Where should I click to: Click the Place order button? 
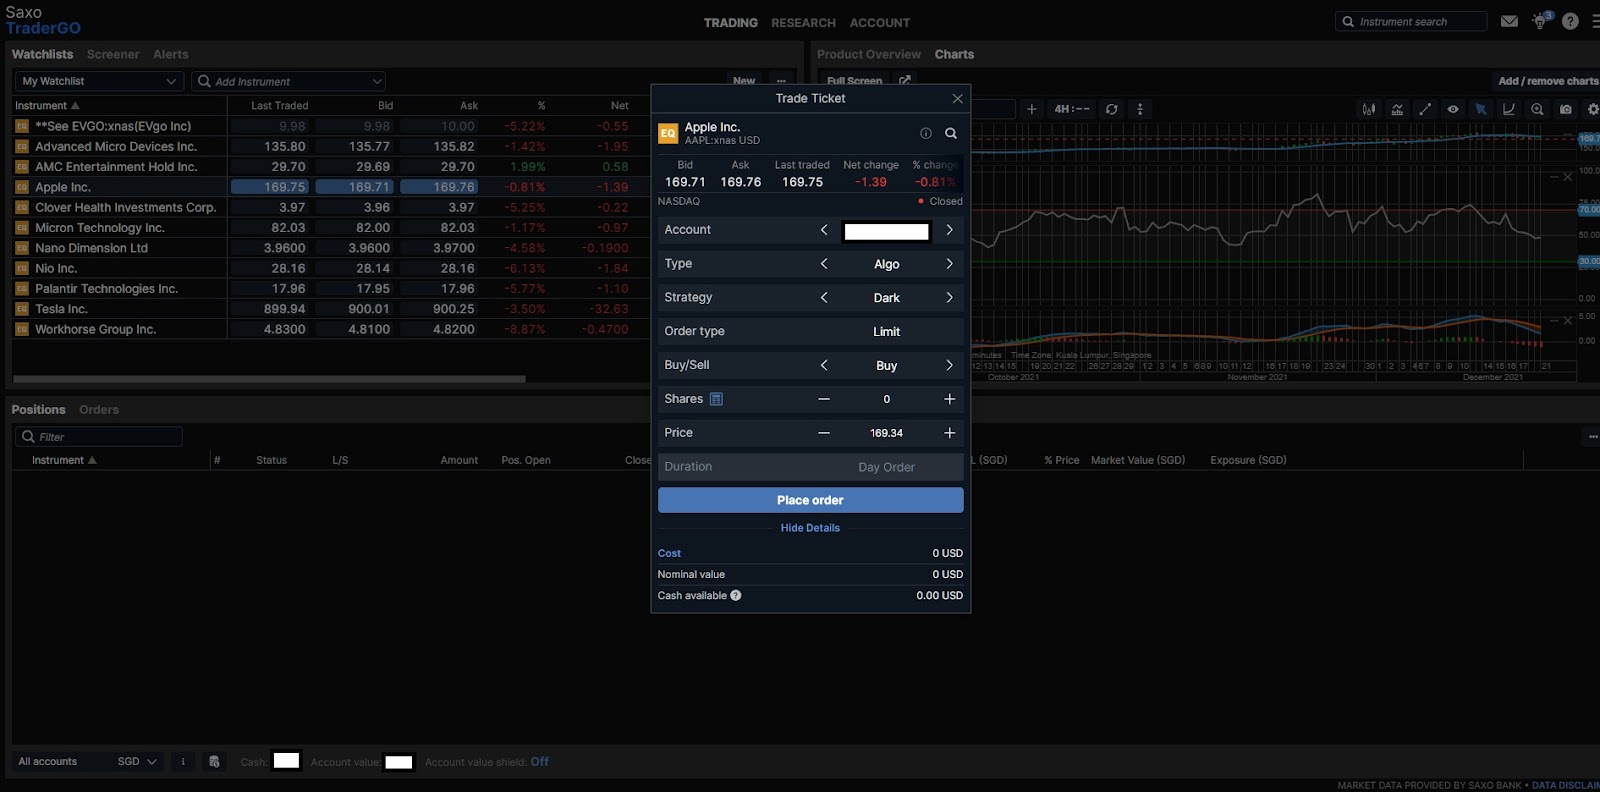tap(811, 500)
